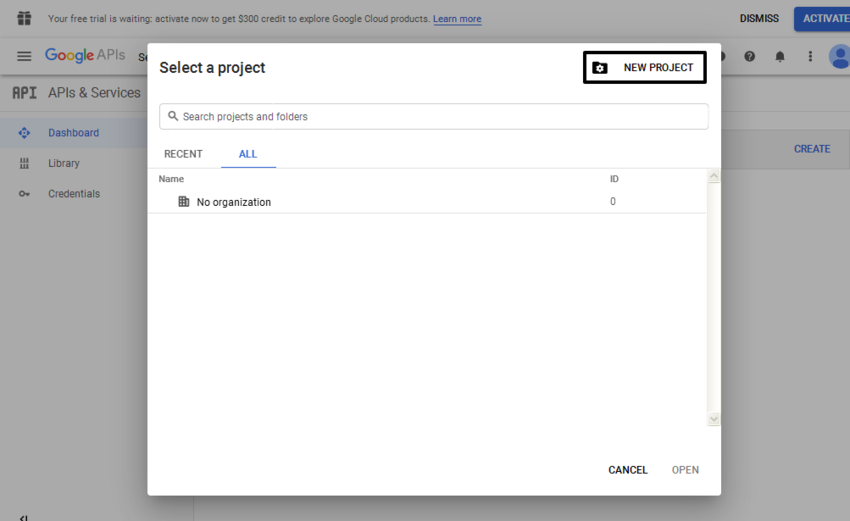Click the Library sidebar icon

point(24,163)
